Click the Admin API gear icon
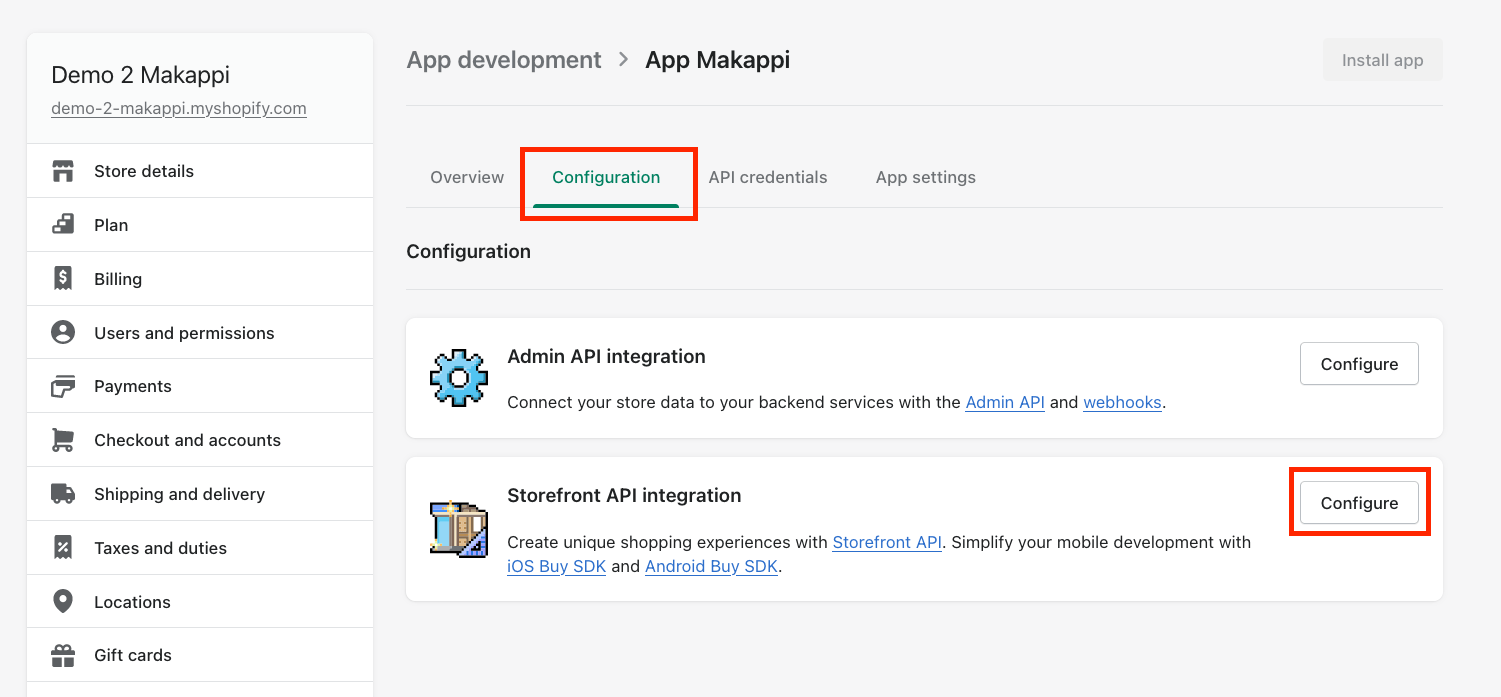 point(459,378)
